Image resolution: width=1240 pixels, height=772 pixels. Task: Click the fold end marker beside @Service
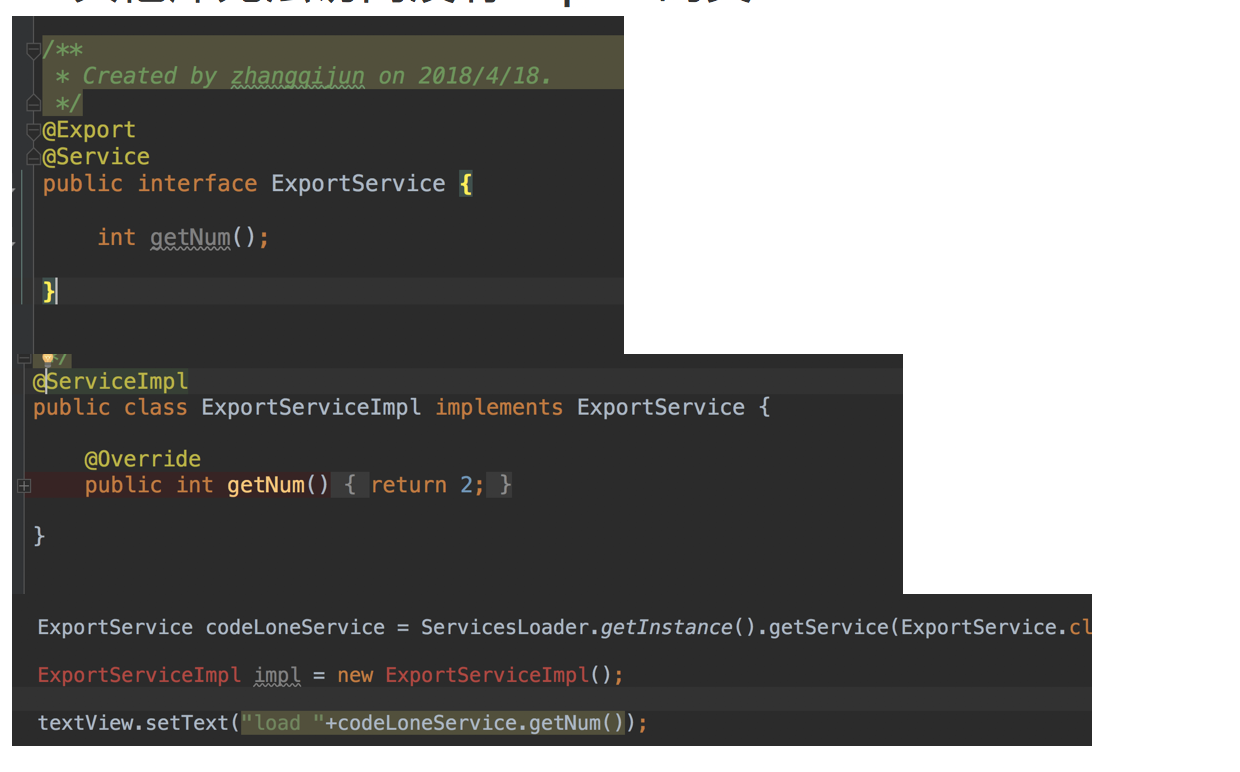pos(34,157)
